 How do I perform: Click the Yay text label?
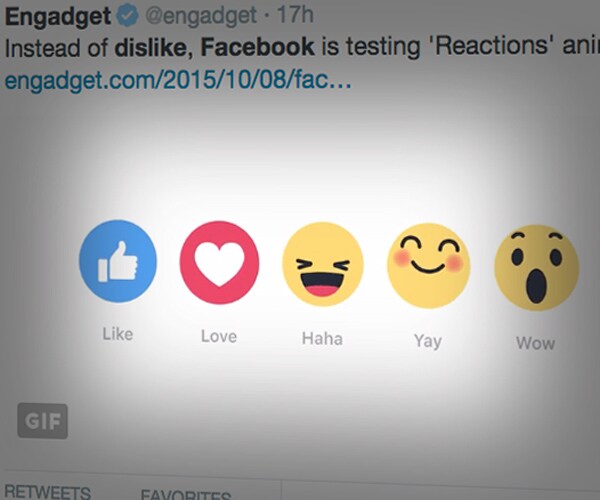[x=428, y=341]
